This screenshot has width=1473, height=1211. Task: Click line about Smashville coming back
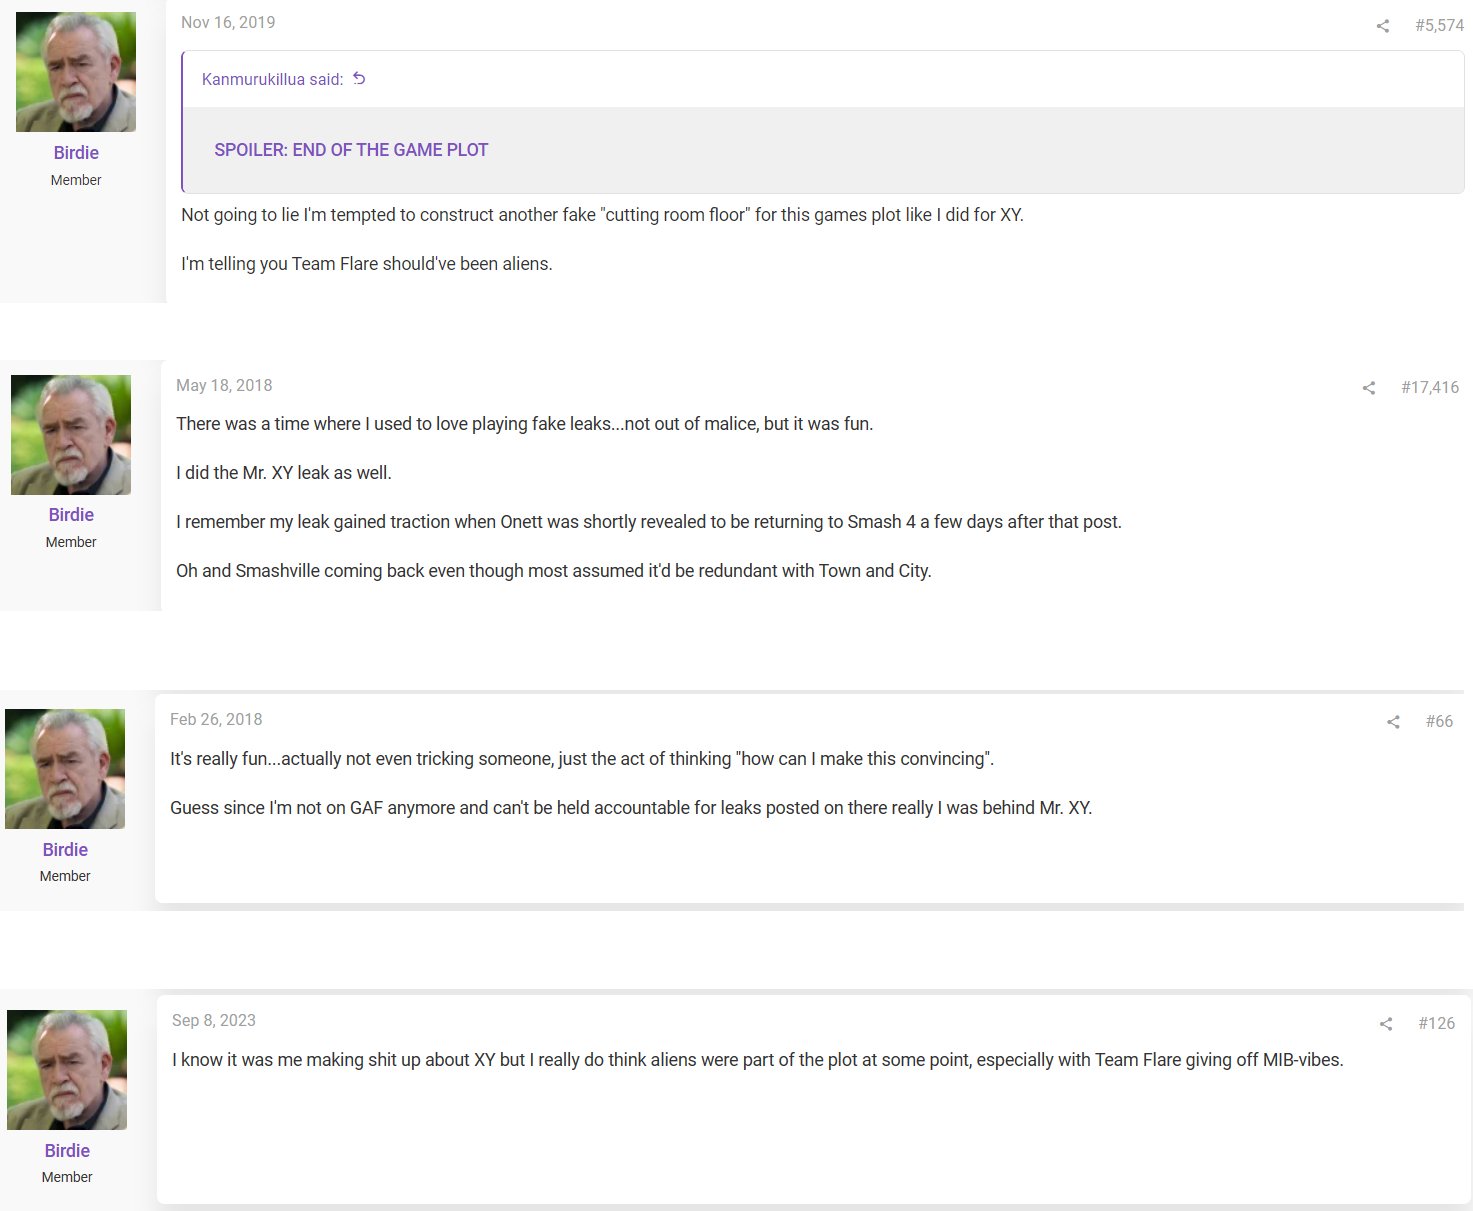tap(554, 571)
